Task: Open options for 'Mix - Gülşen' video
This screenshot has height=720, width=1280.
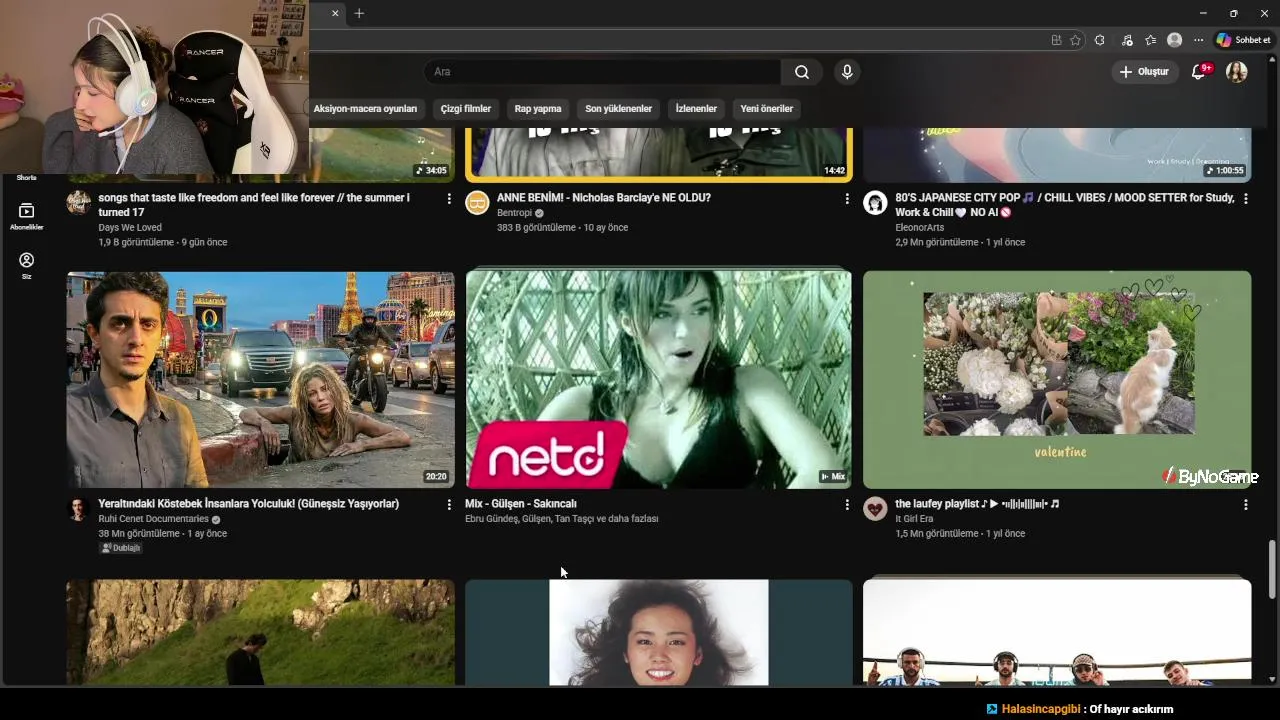Action: pyautogui.click(x=846, y=505)
